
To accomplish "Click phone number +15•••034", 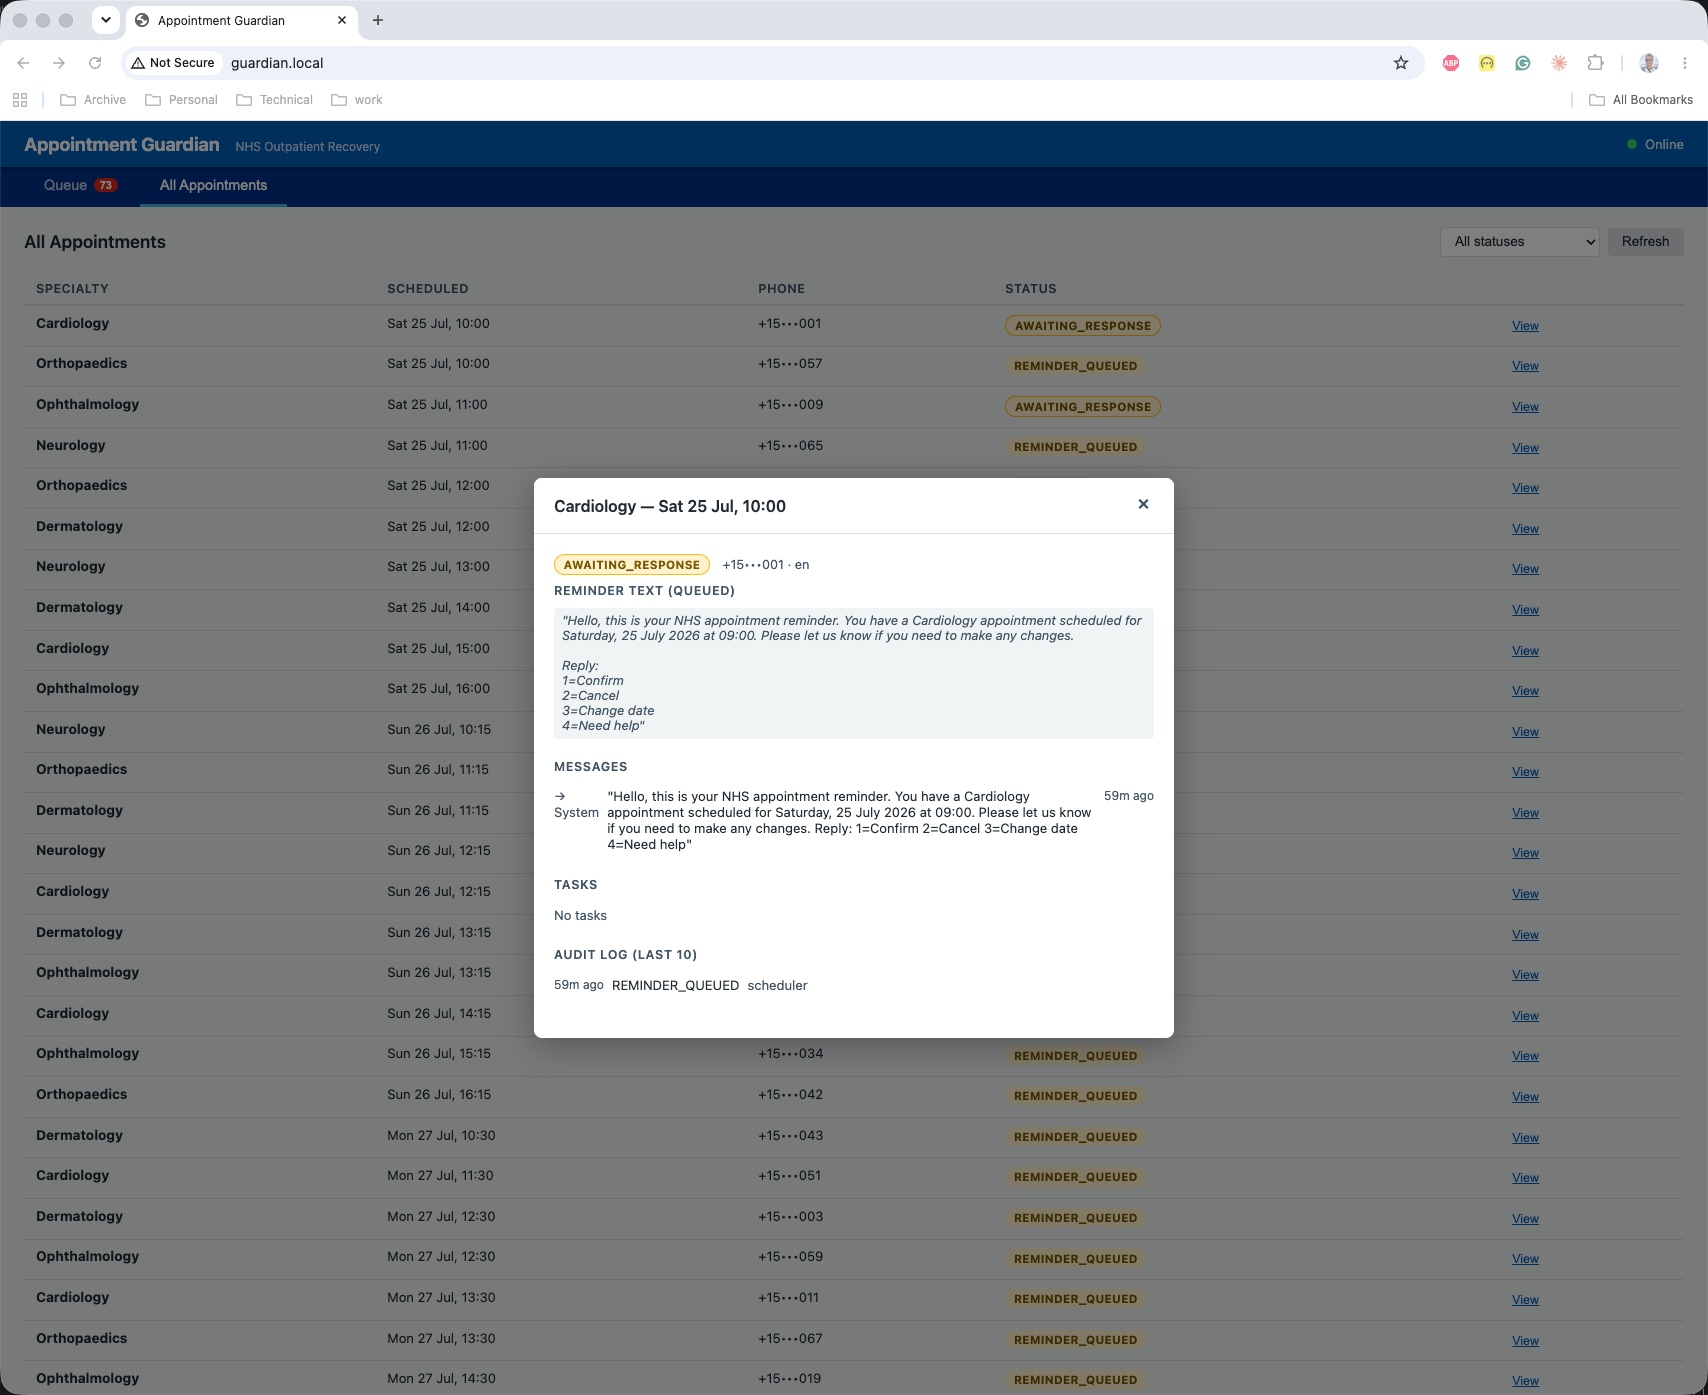I will point(790,1054).
